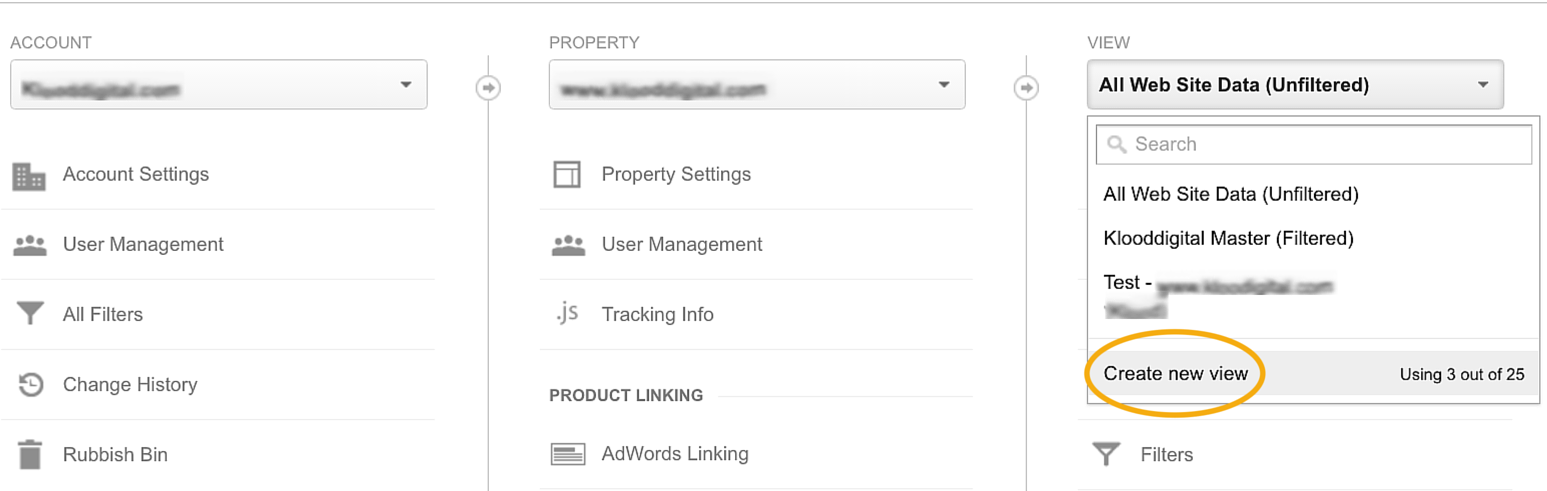Click arrow between Account and Property columns
1547x491 pixels.
click(488, 88)
